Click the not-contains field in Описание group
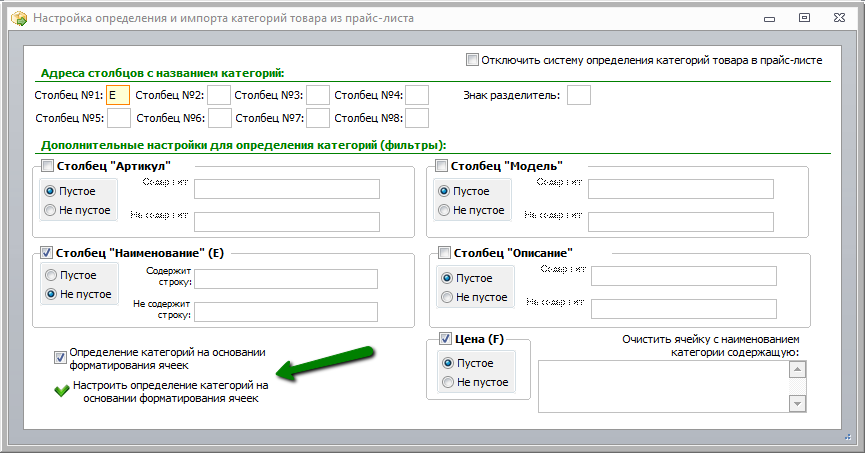 684,309
